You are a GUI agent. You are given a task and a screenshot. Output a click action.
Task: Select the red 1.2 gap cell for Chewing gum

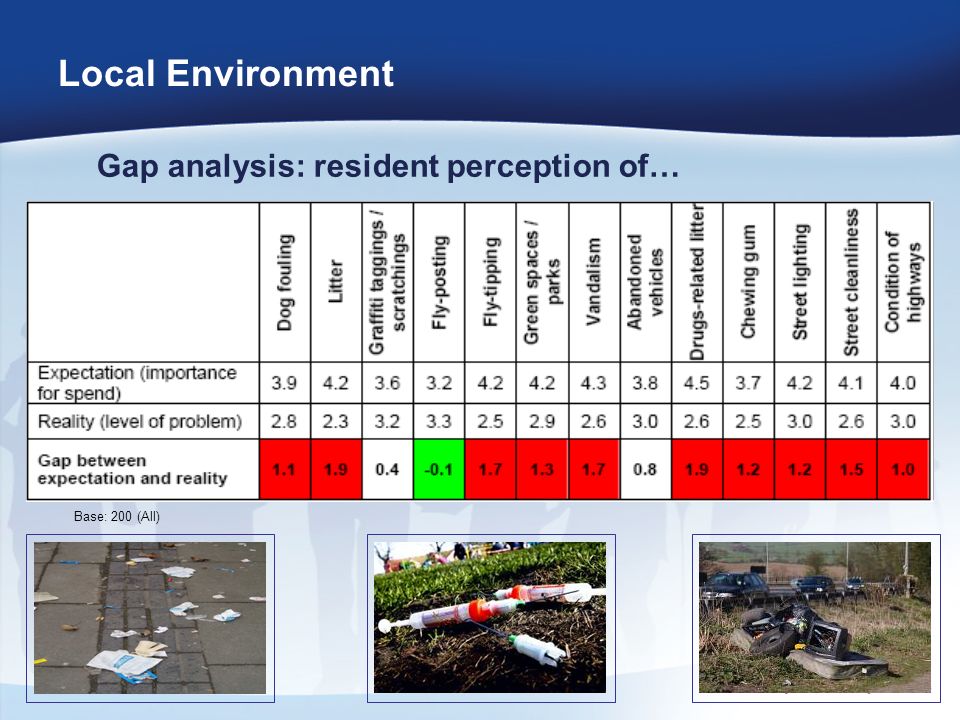pyautogui.click(x=748, y=470)
